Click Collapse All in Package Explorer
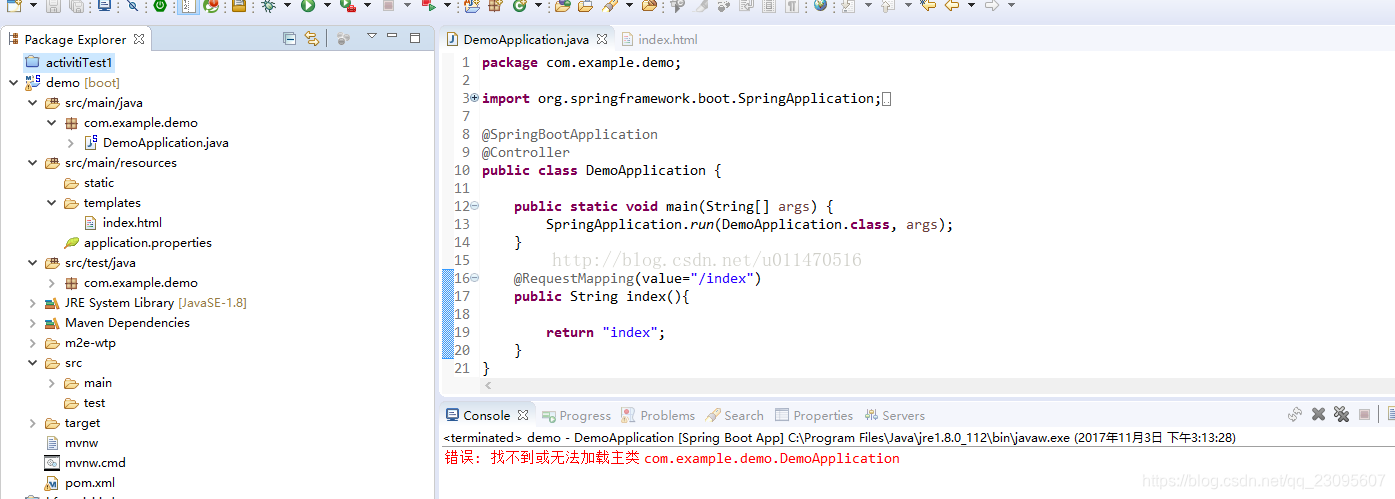Viewport: 1395px width, 499px height. point(290,39)
